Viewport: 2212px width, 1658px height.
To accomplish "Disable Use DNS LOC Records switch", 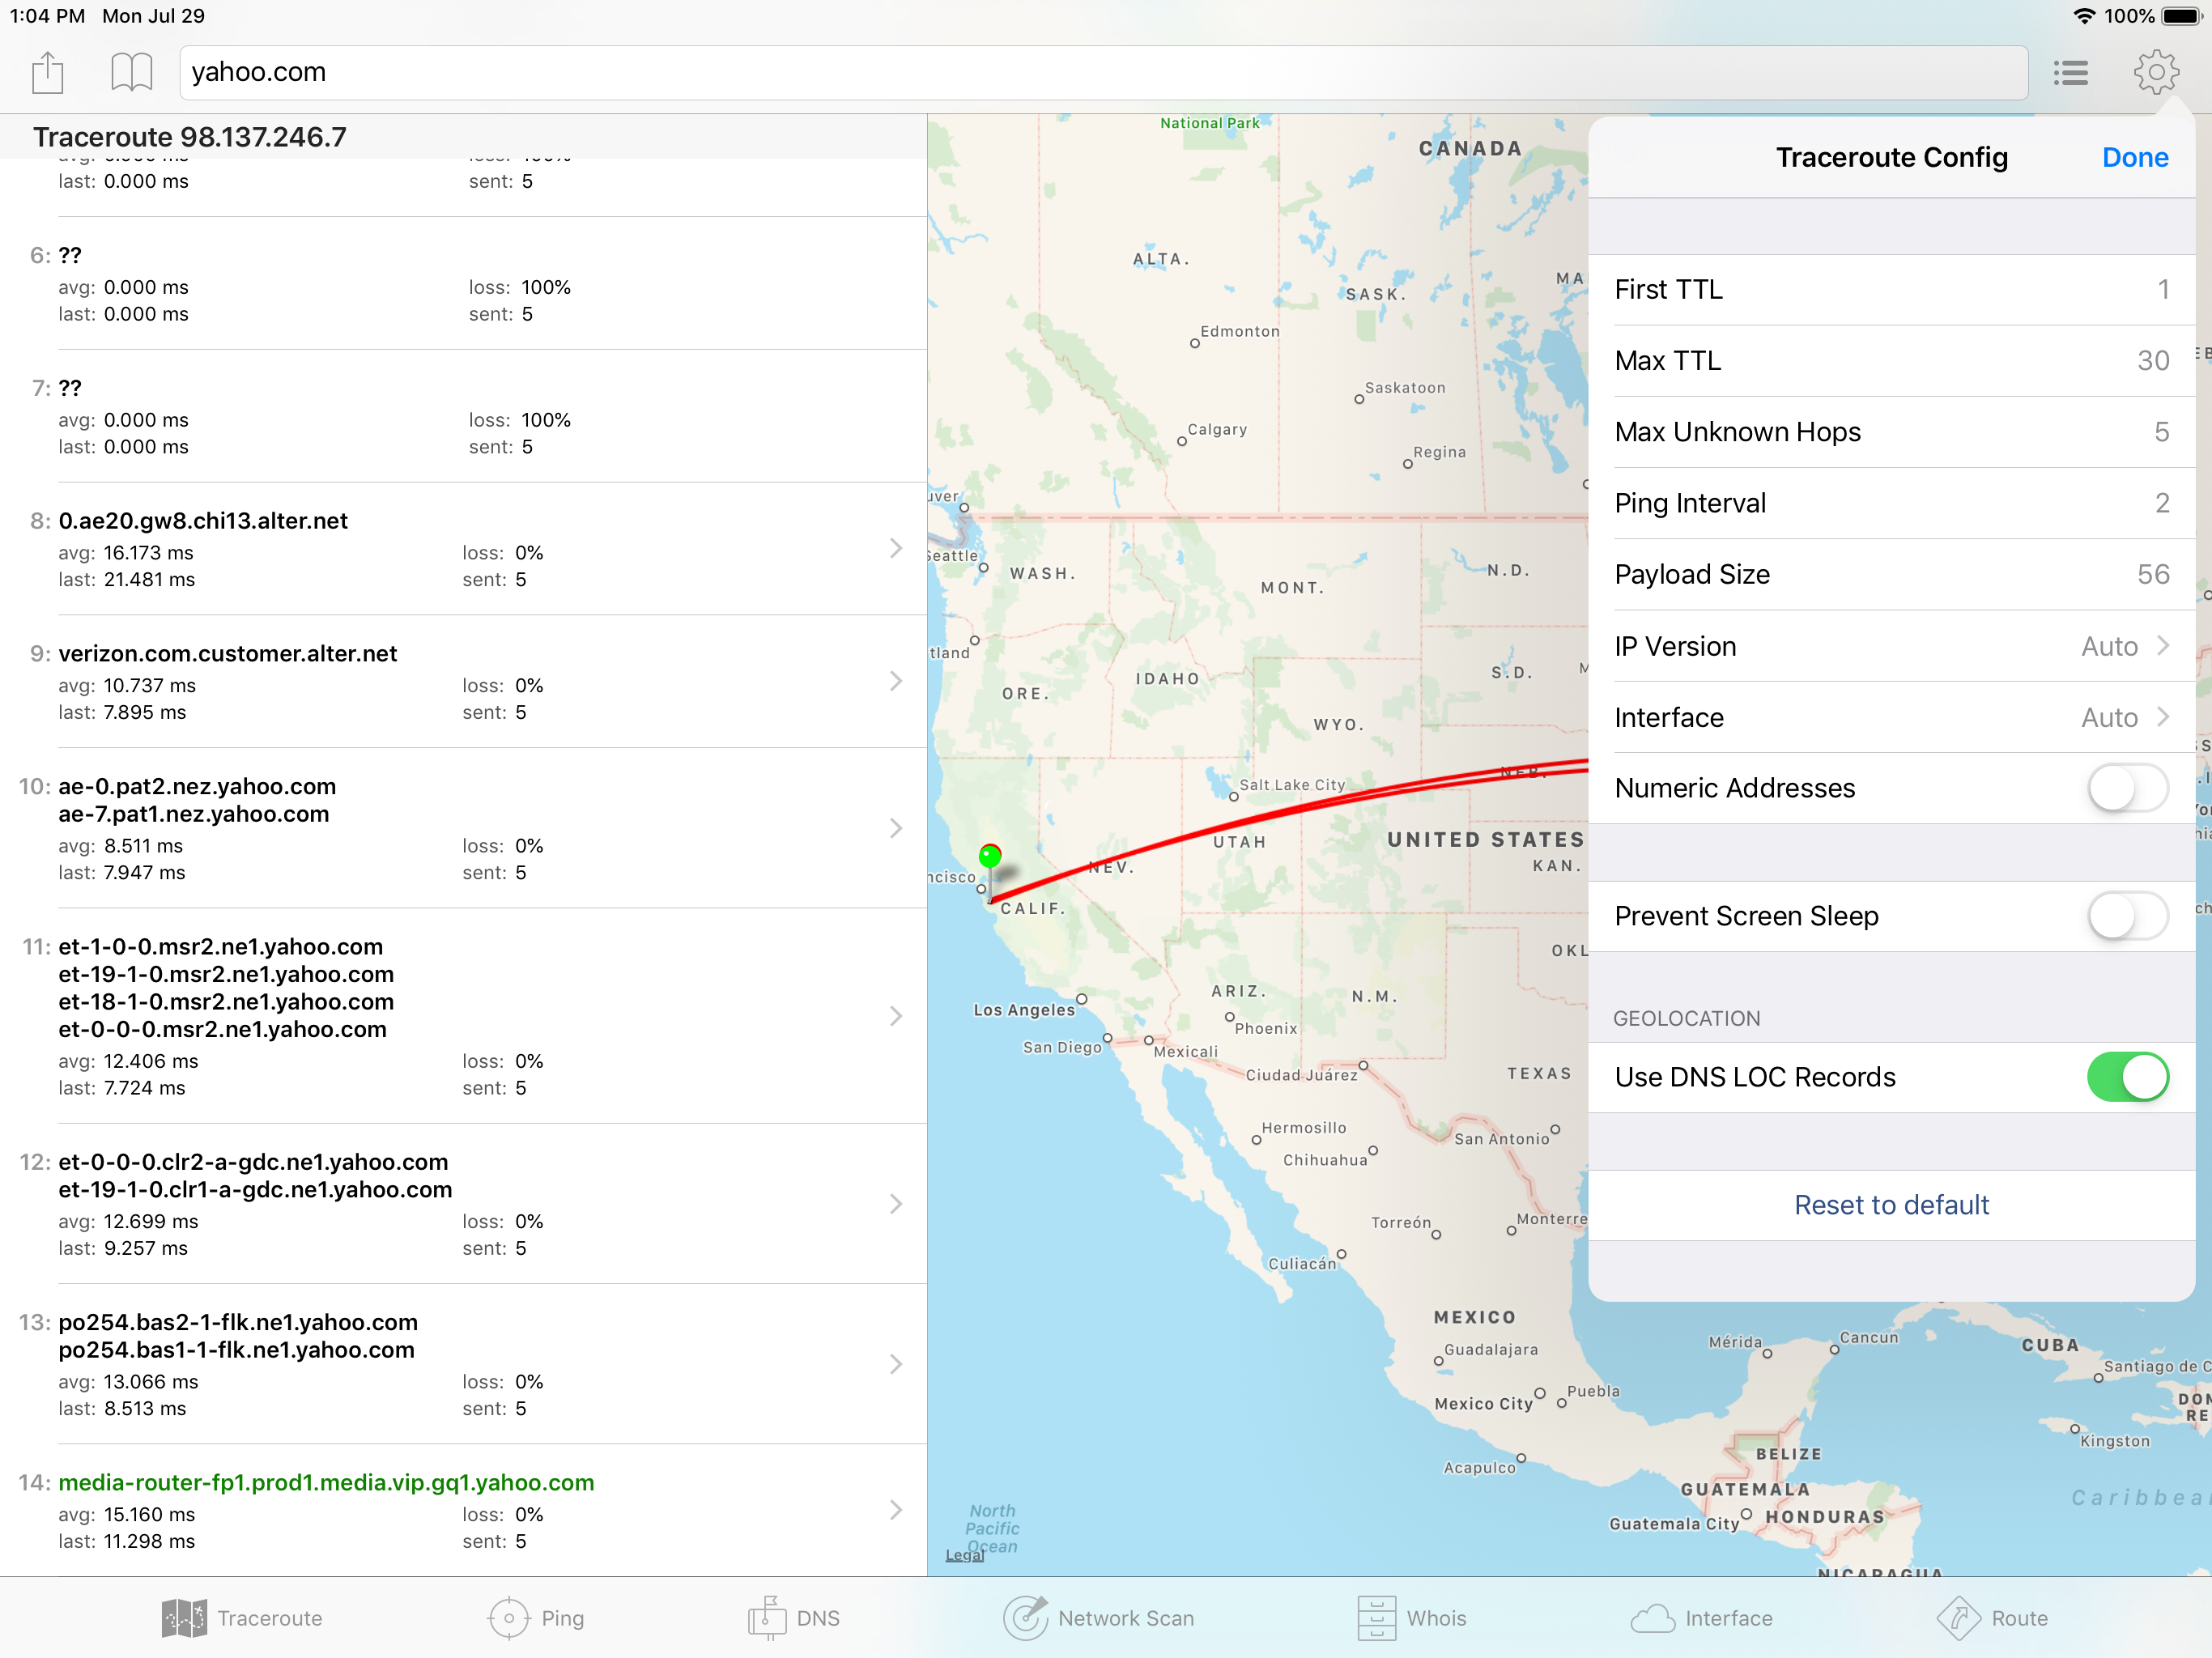I will pyautogui.click(x=2127, y=1077).
